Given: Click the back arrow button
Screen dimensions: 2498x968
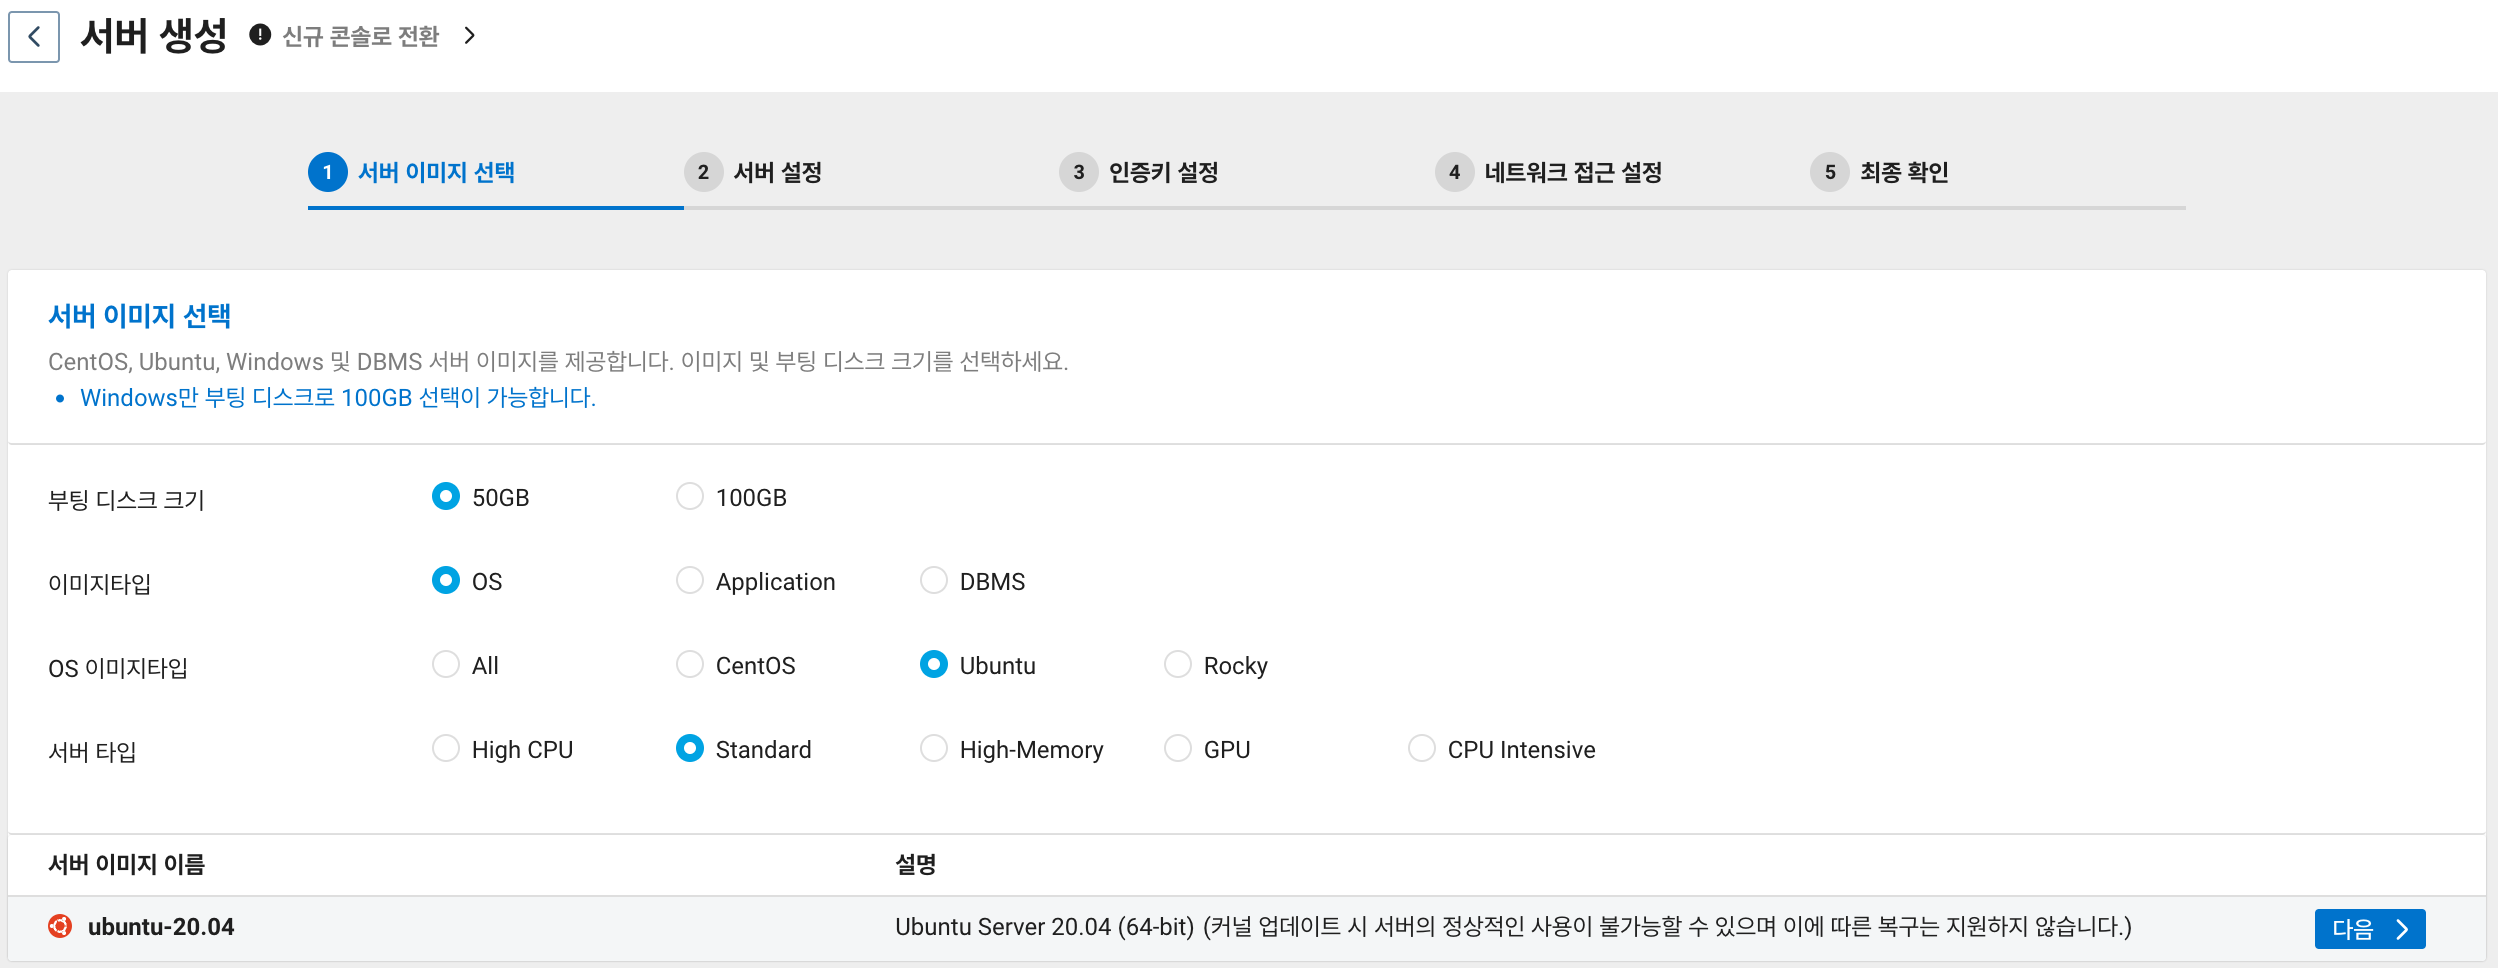Looking at the screenshot, I should click(34, 37).
